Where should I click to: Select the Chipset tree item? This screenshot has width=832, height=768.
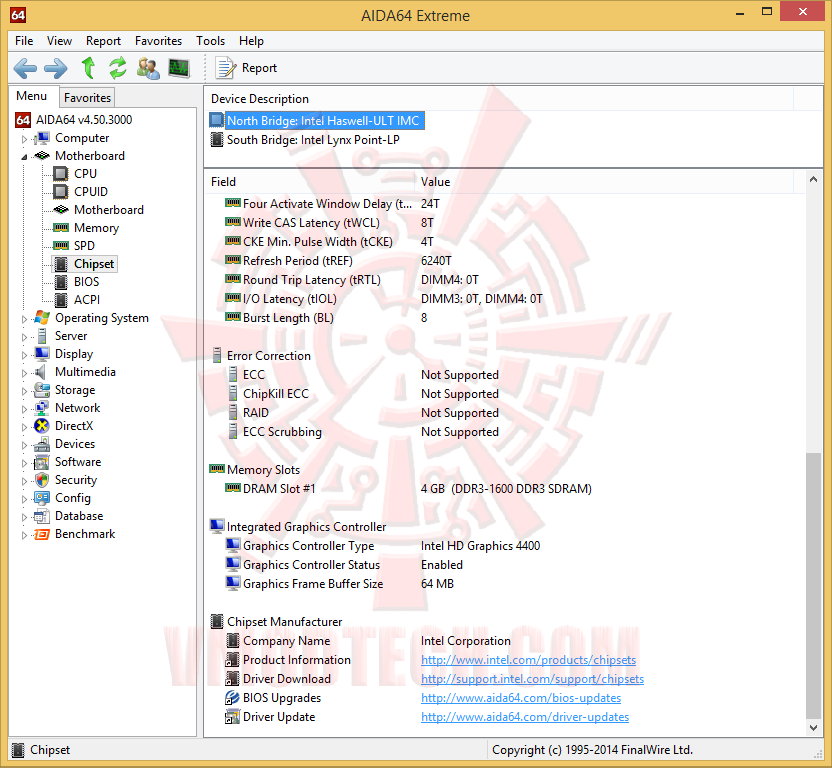[x=94, y=264]
